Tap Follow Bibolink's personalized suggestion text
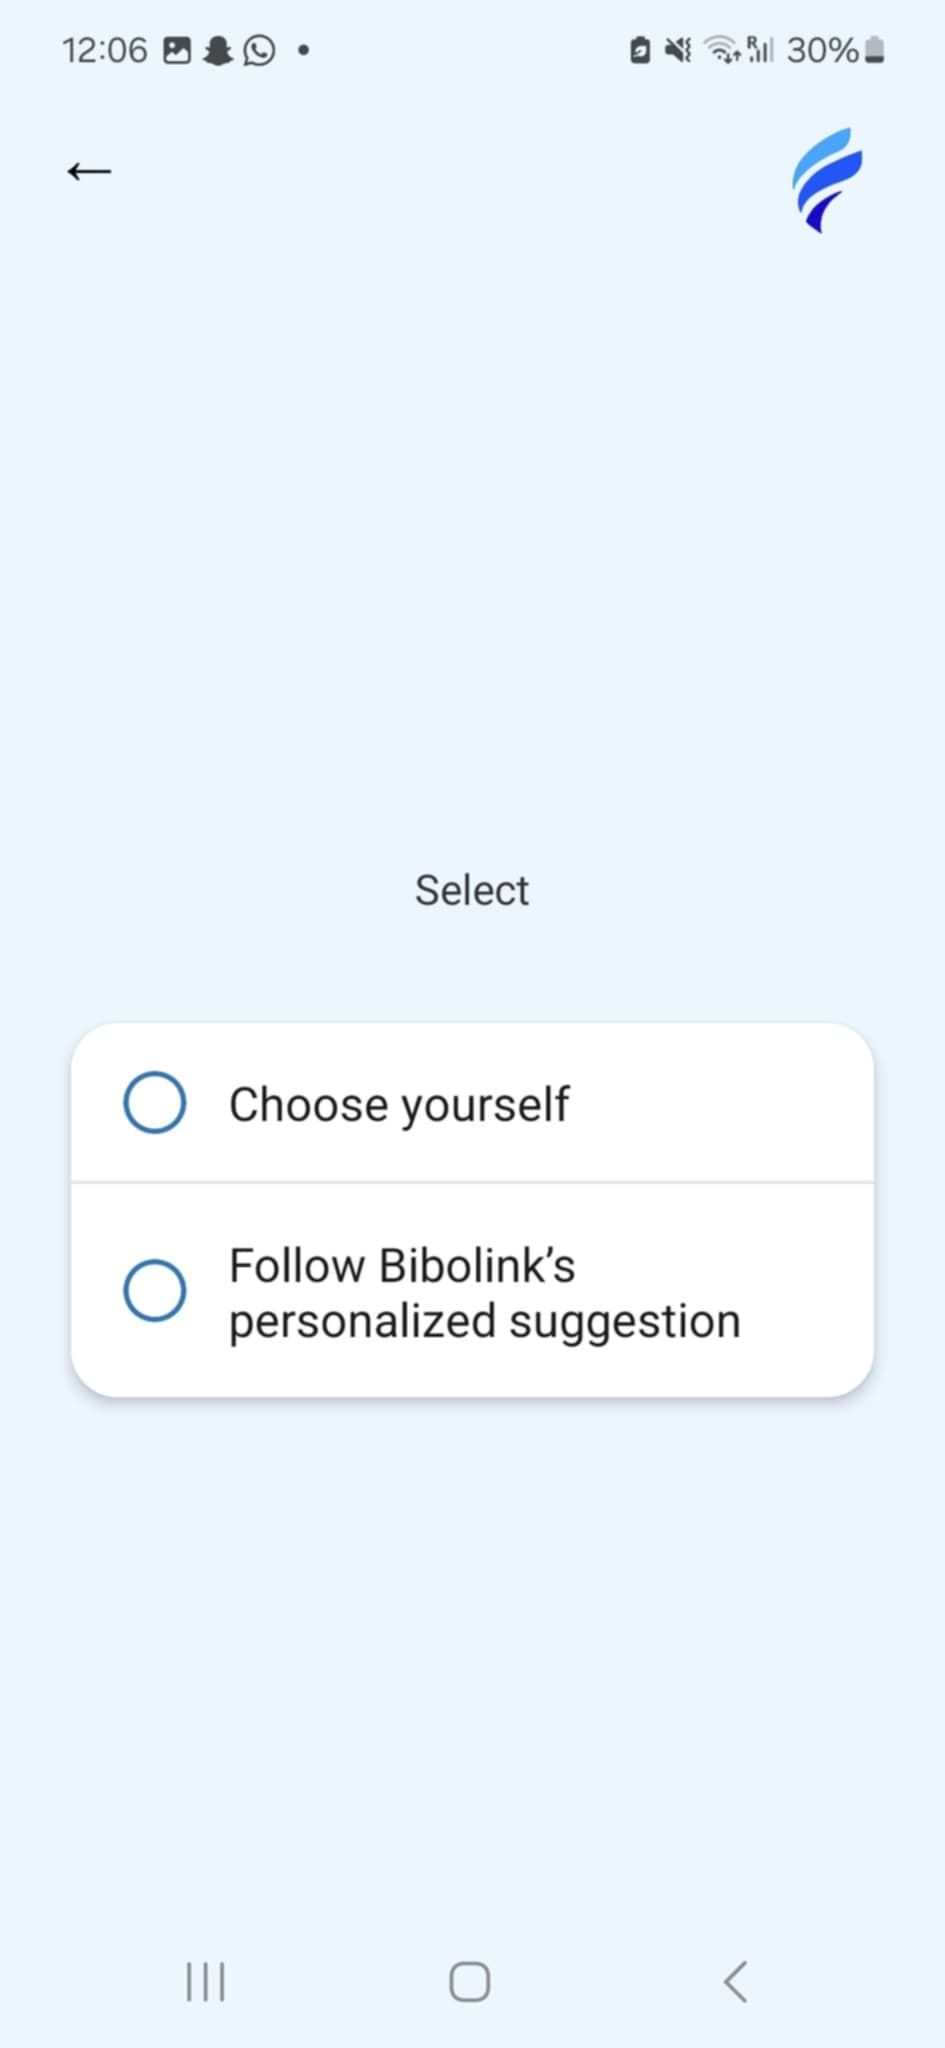The height and width of the screenshot is (2048, 945). [484, 1293]
